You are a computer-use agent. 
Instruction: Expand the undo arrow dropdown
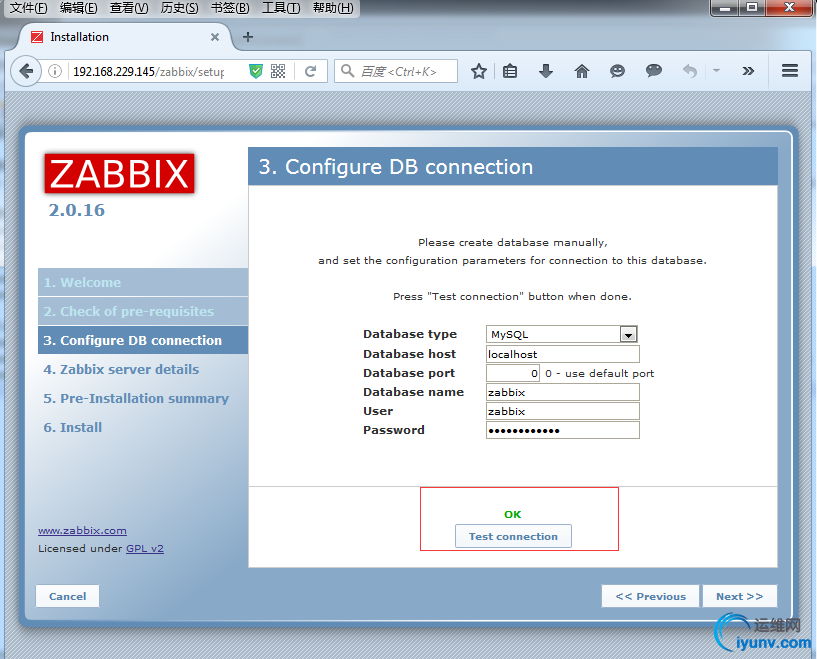[x=716, y=70]
